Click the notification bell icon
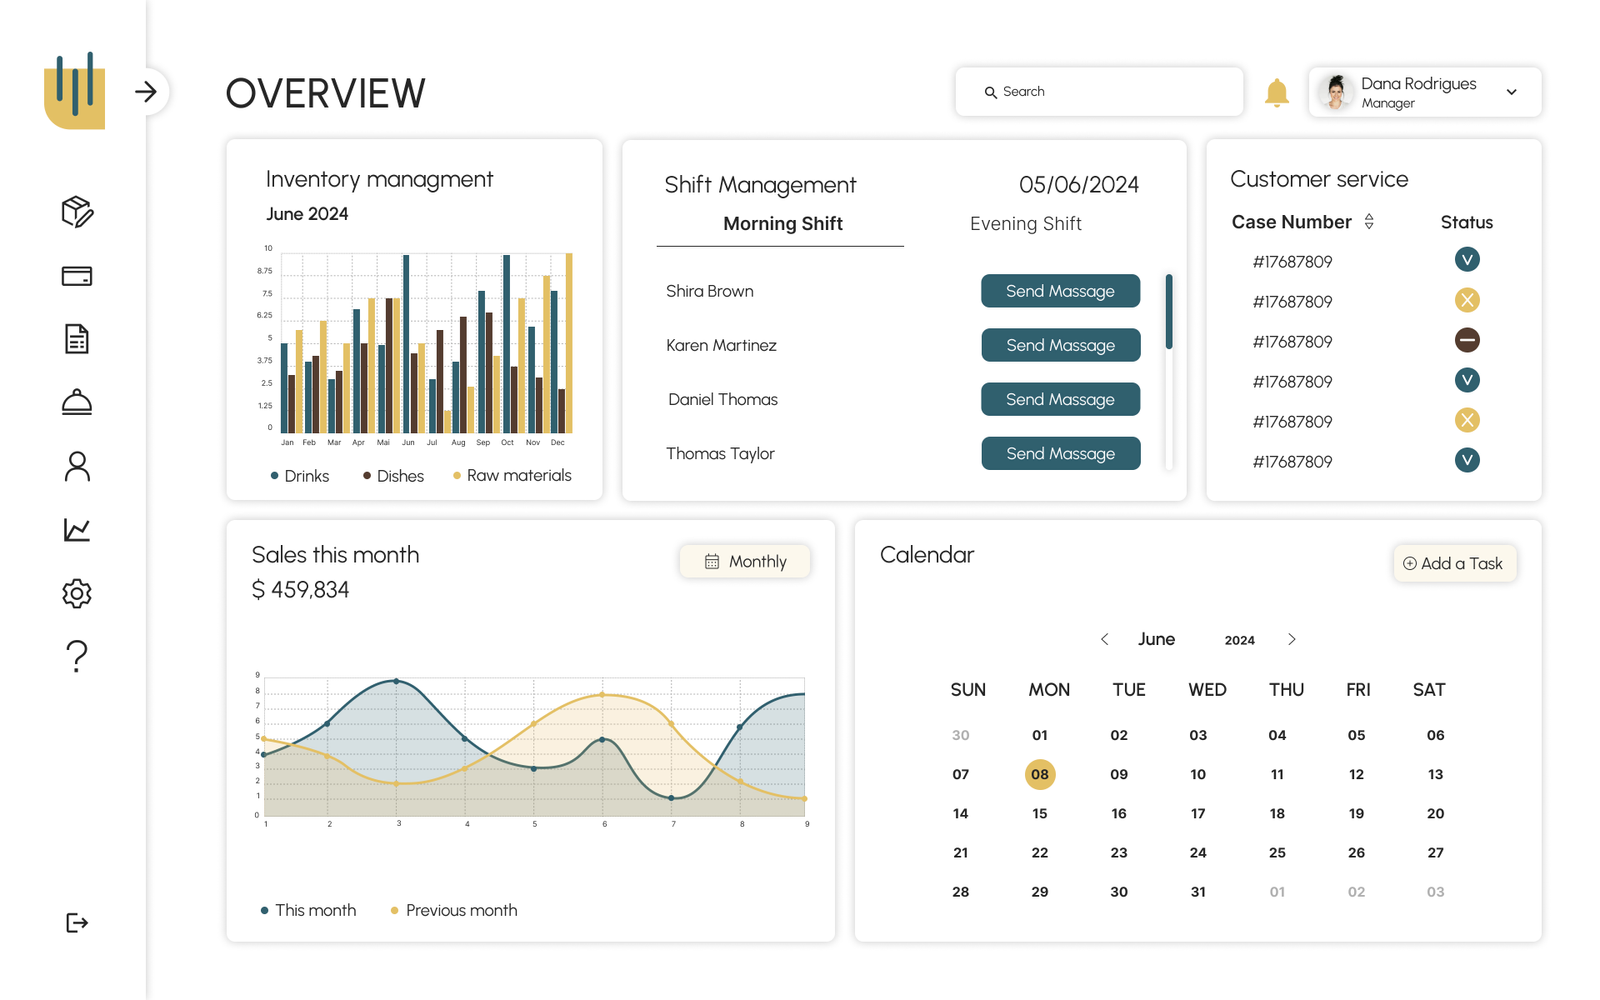Viewport: 1600px width, 1000px height. [x=1276, y=93]
